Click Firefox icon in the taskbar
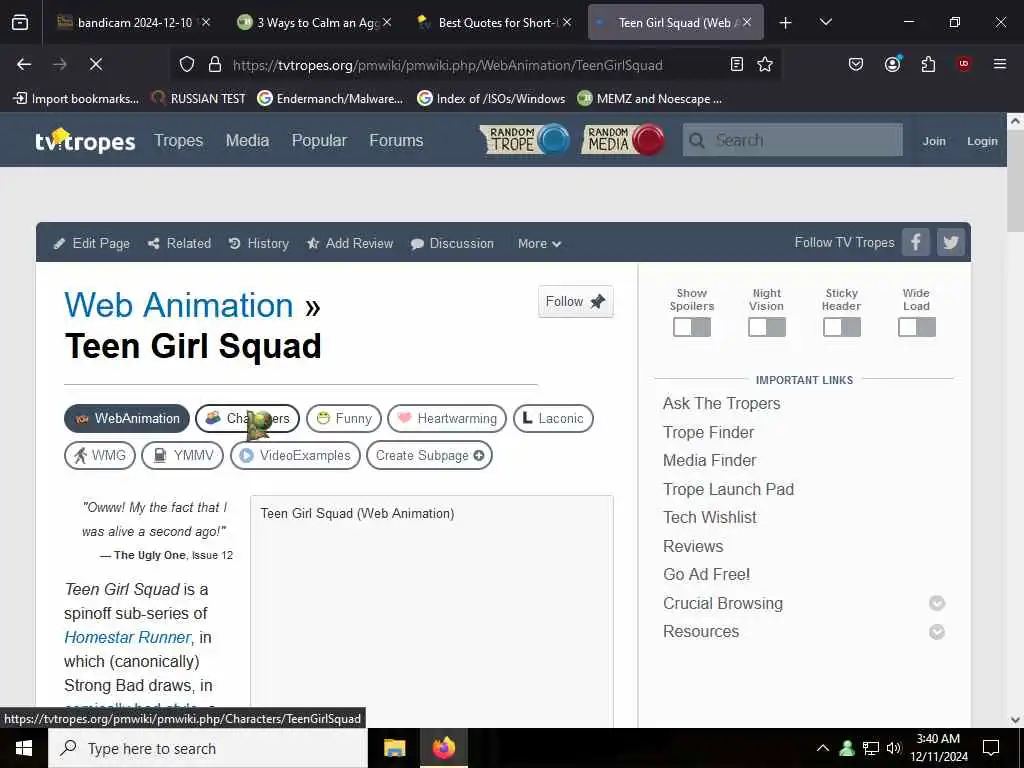 click(x=443, y=748)
